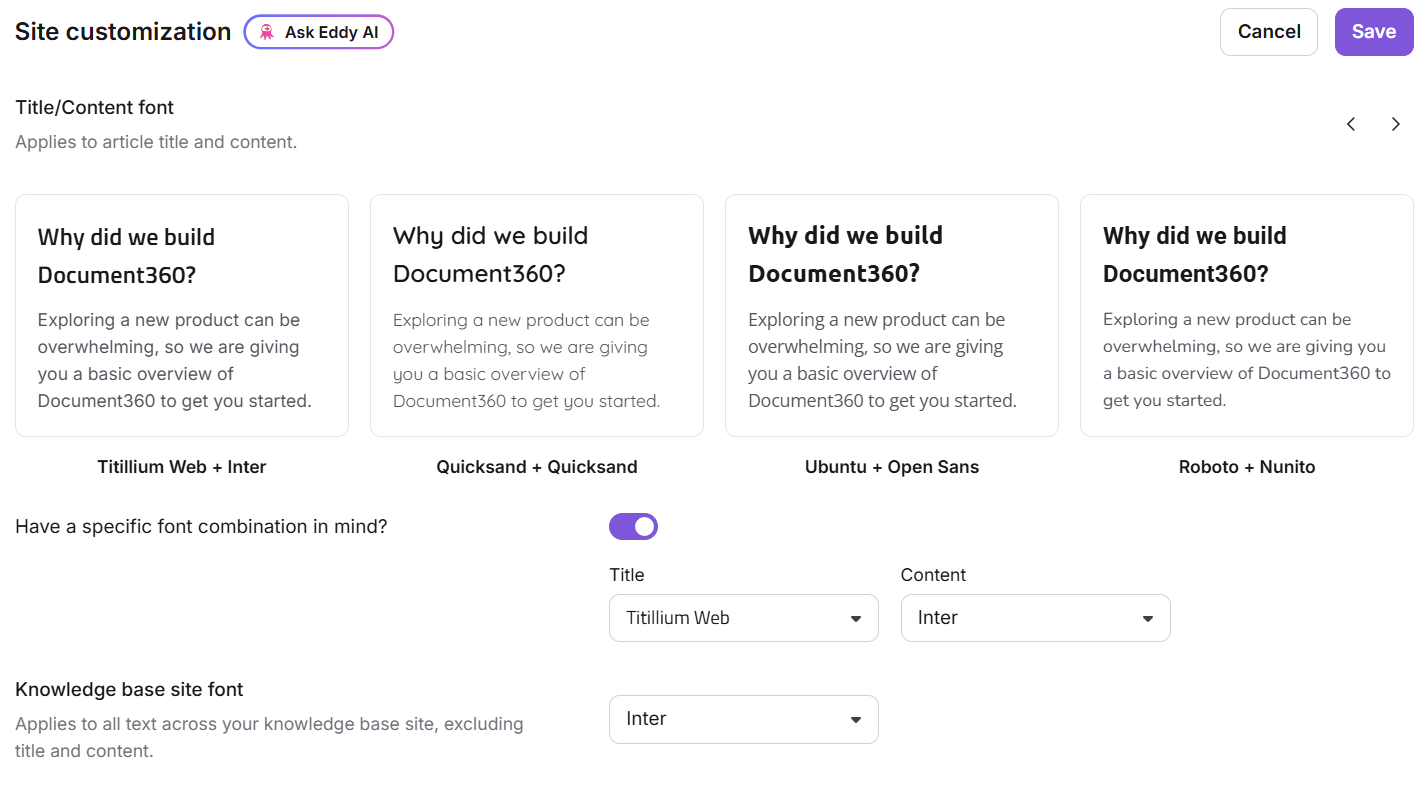This screenshot has height=811, width=1423.
Task: Open the Title font dropdown
Action: (x=744, y=618)
